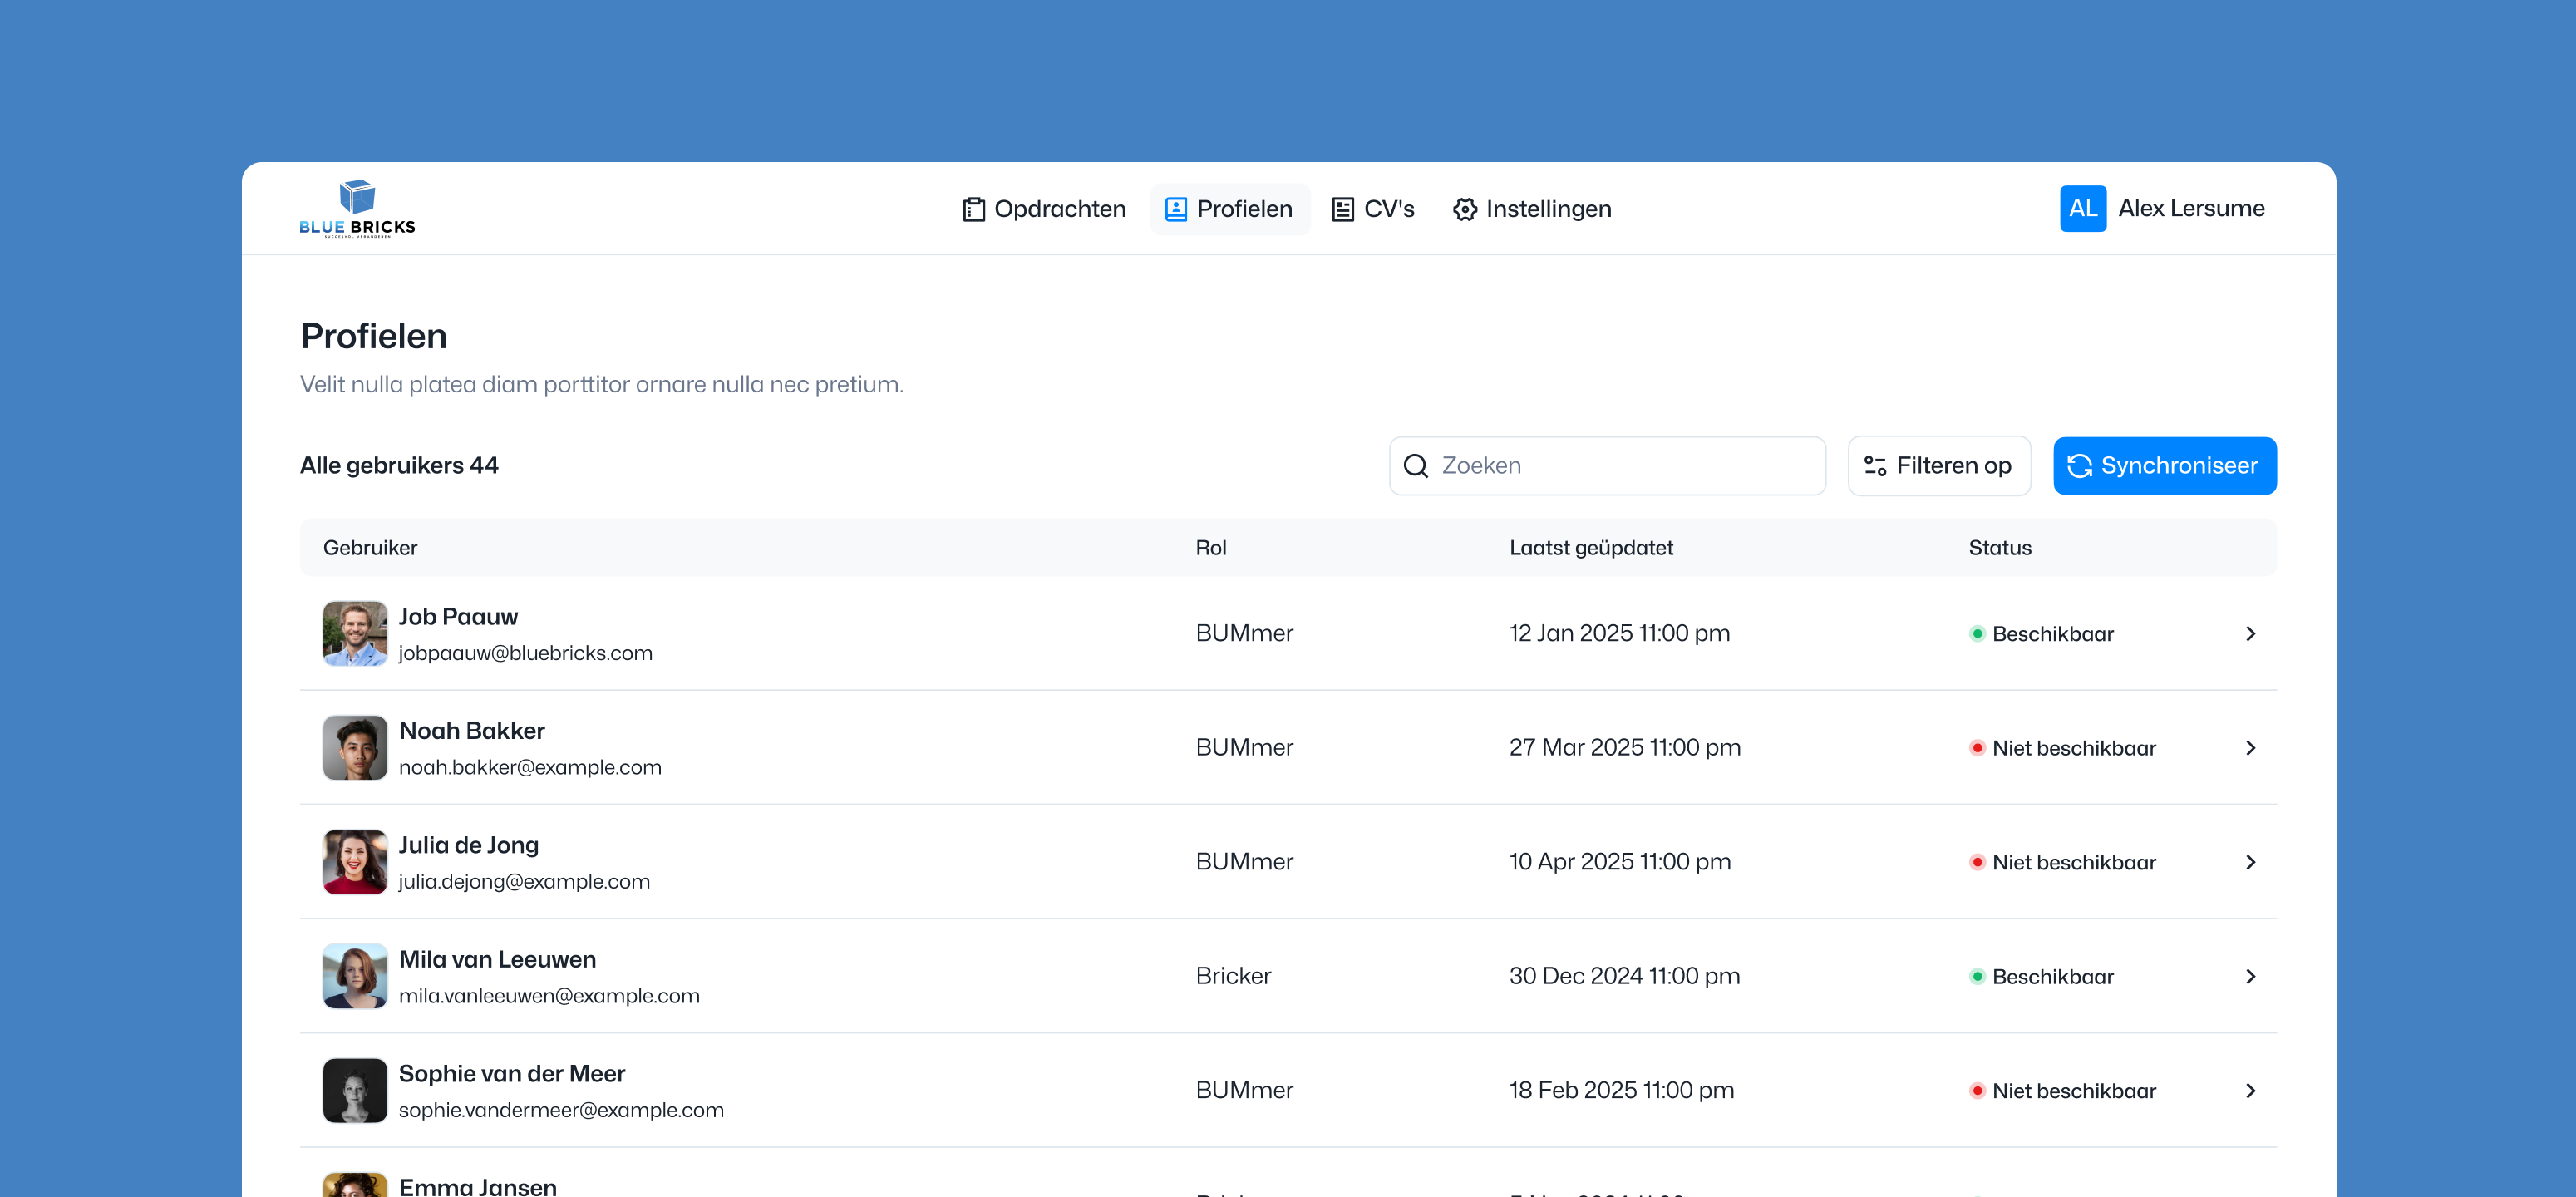Image resolution: width=2576 pixels, height=1197 pixels.
Task: Click the Synchroniseer button
Action: click(2164, 465)
